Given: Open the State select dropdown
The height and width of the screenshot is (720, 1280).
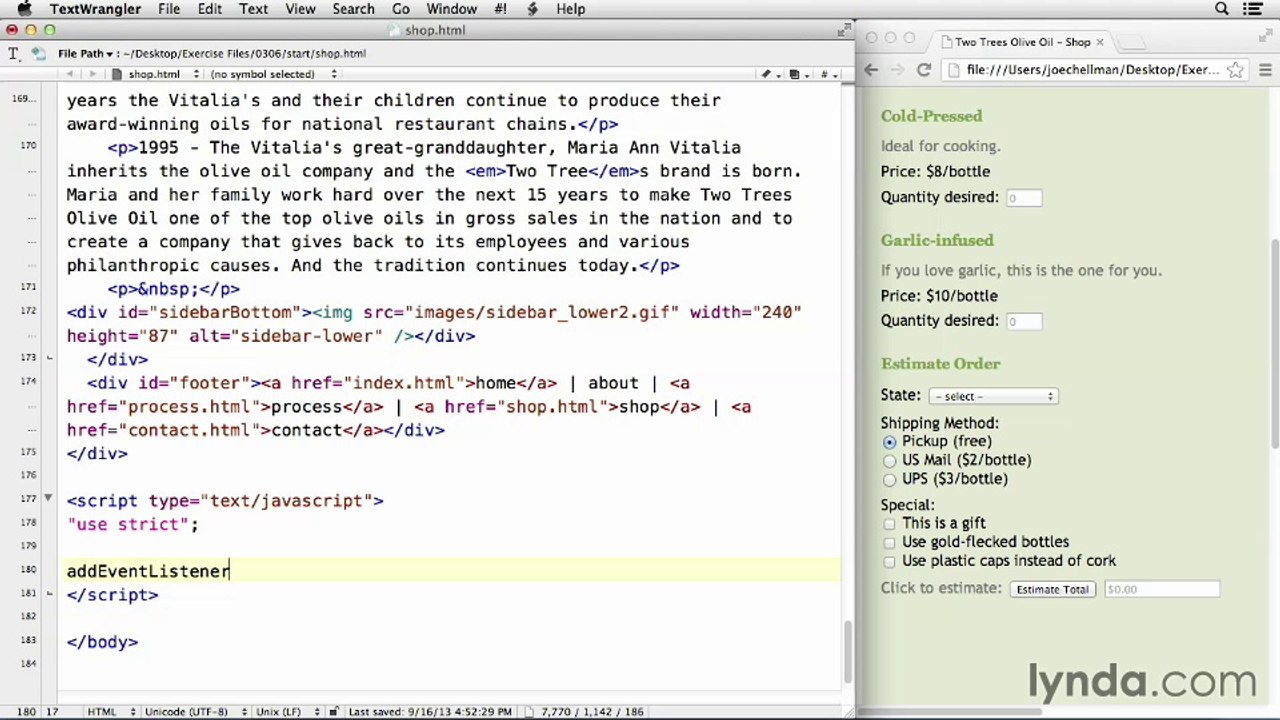Looking at the screenshot, I should coord(993,396).
